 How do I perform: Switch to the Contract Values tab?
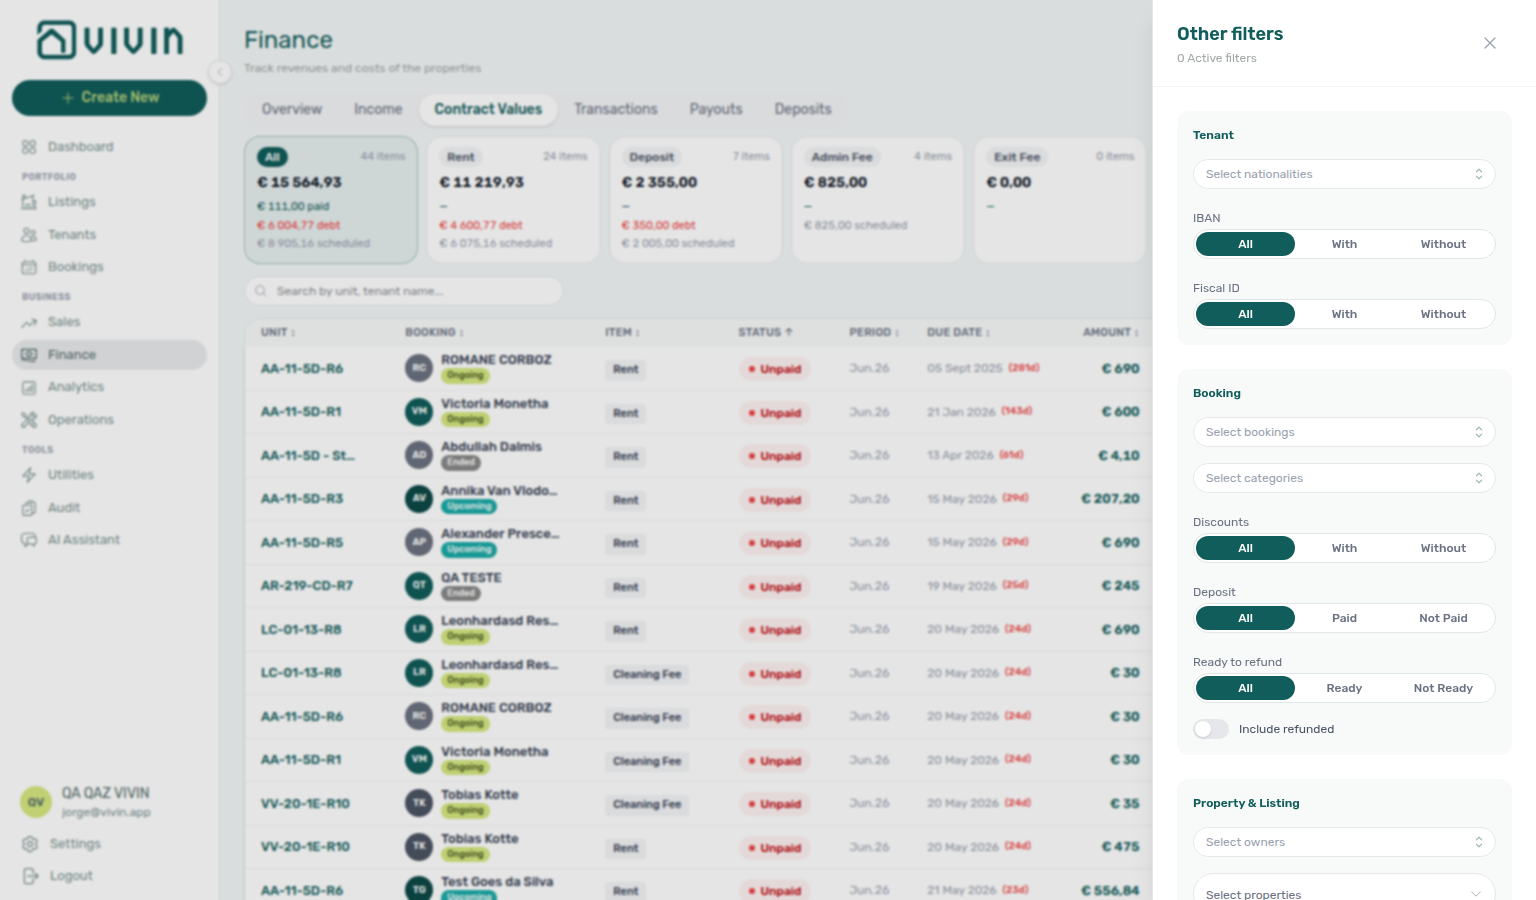point(488,109)
